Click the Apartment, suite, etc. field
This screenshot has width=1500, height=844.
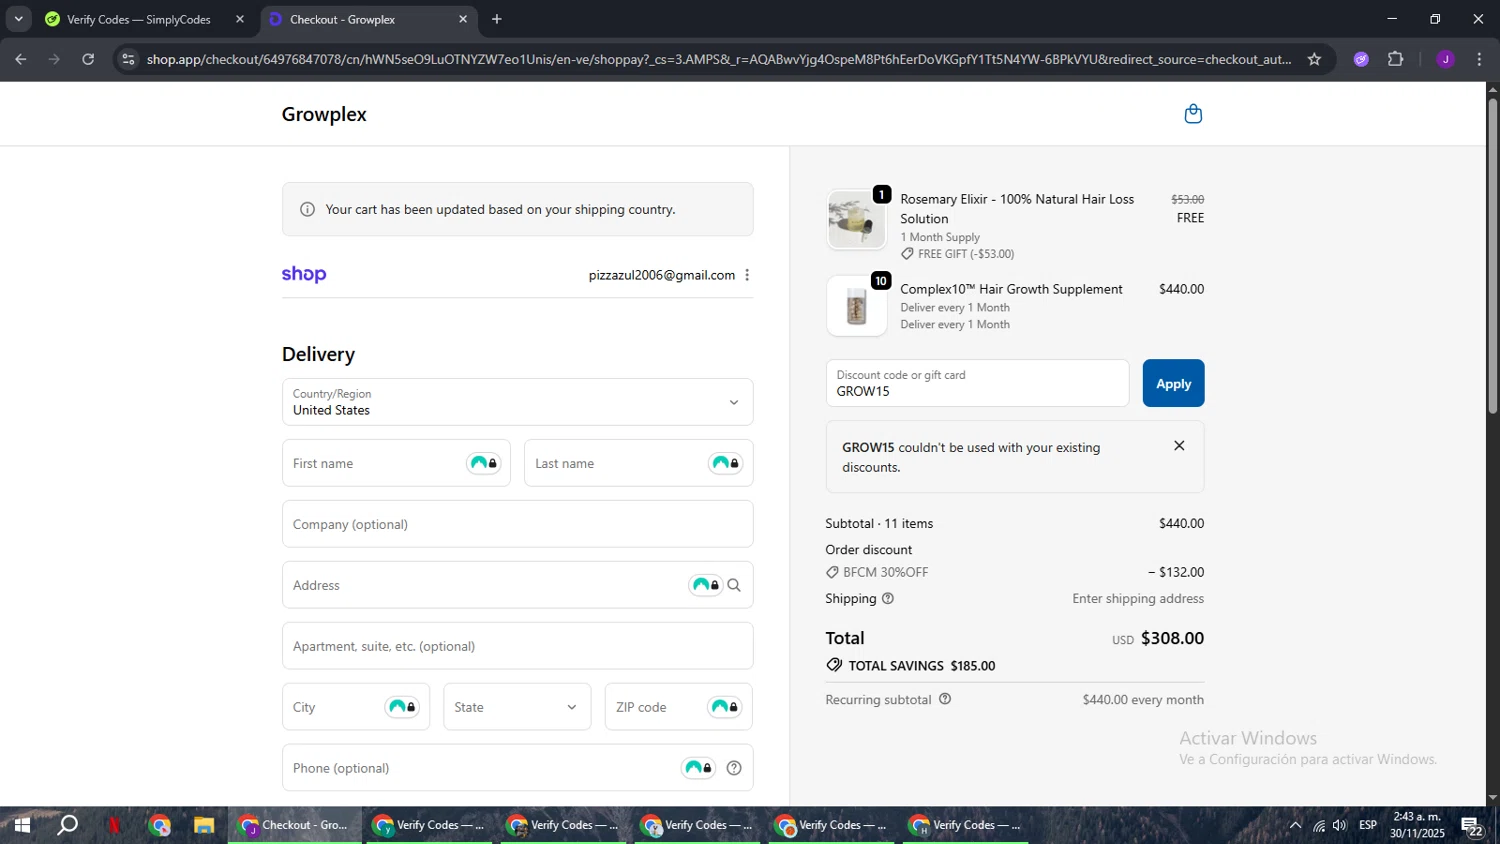[x=517, y=646]
